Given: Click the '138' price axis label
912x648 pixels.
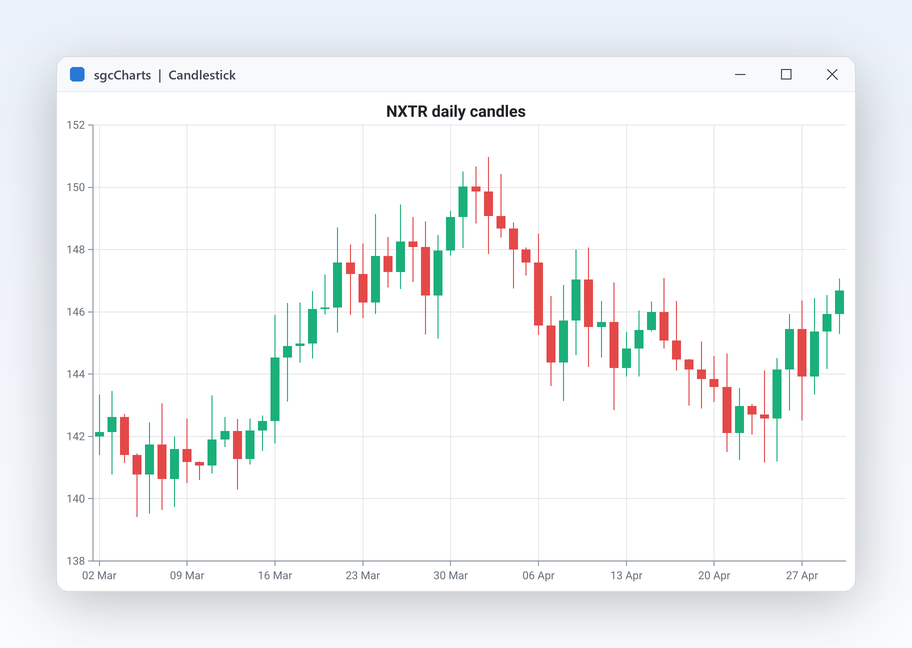Looking at the screenshot, I should pos(76,561).
